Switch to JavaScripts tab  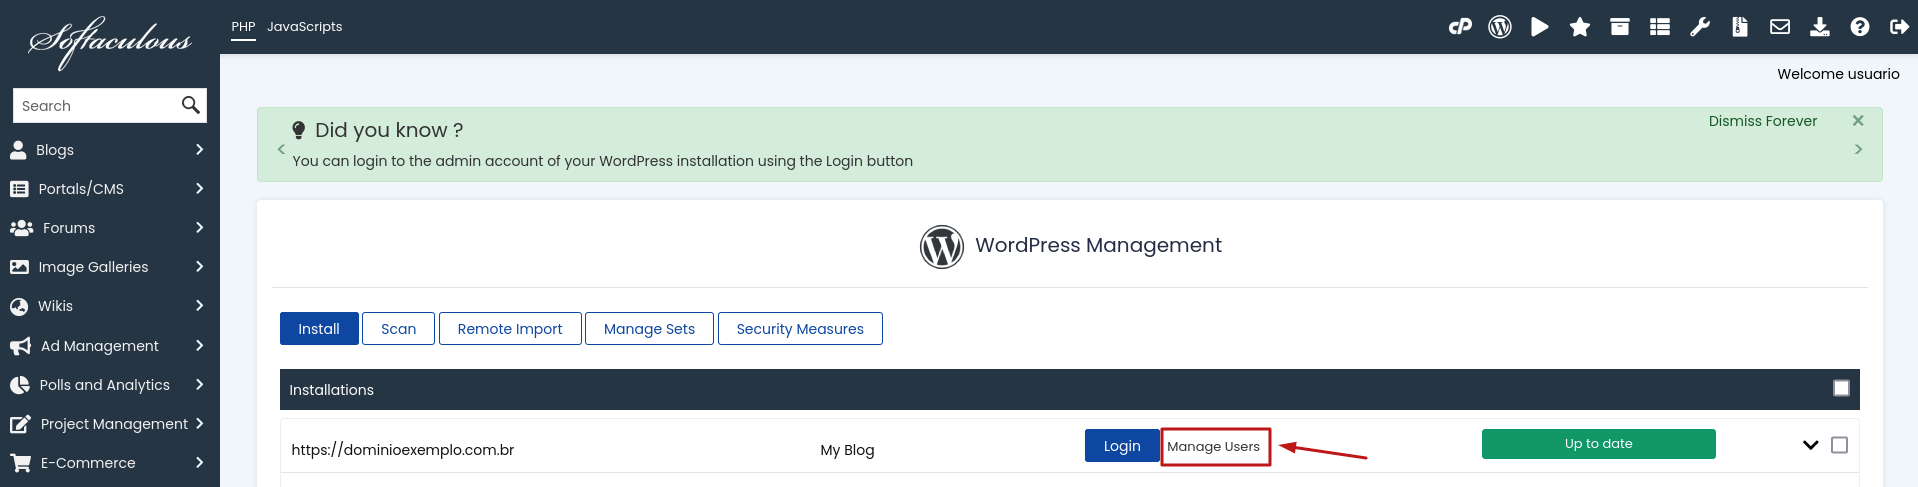click(x=304, y=27)
